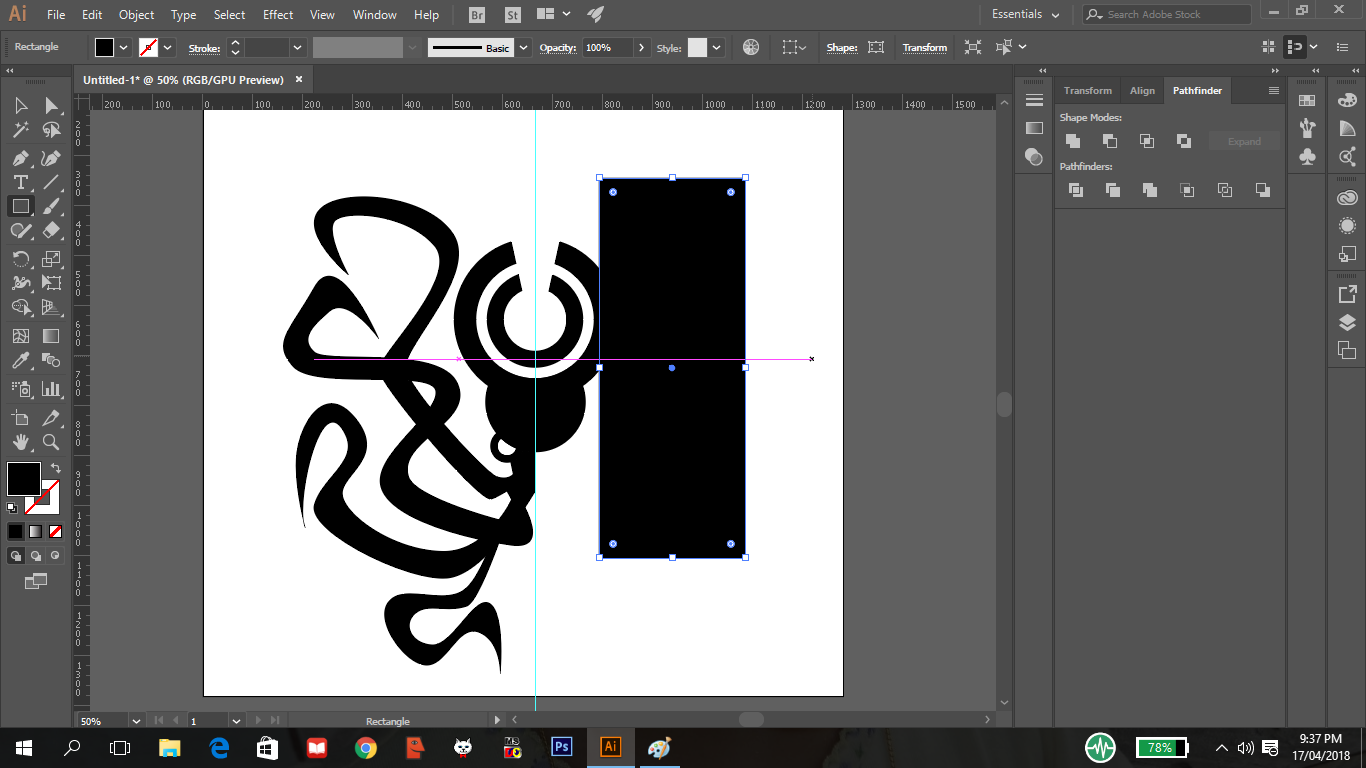Viewport: 1366px width, 768px height.
Task: Set fill mode to None
Action: tap(55, 532)
